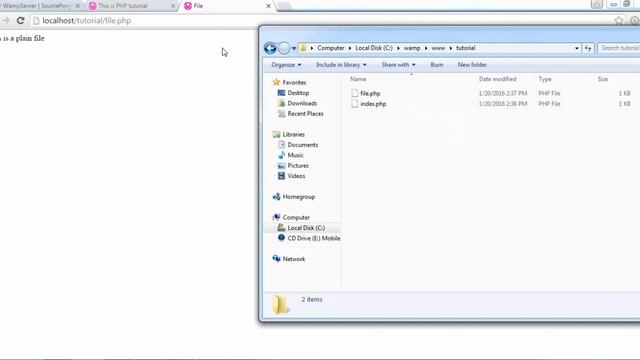The width and height of the screenshot is (640, 360).
Task: Open the Share with menu
Action: [398, 65]
